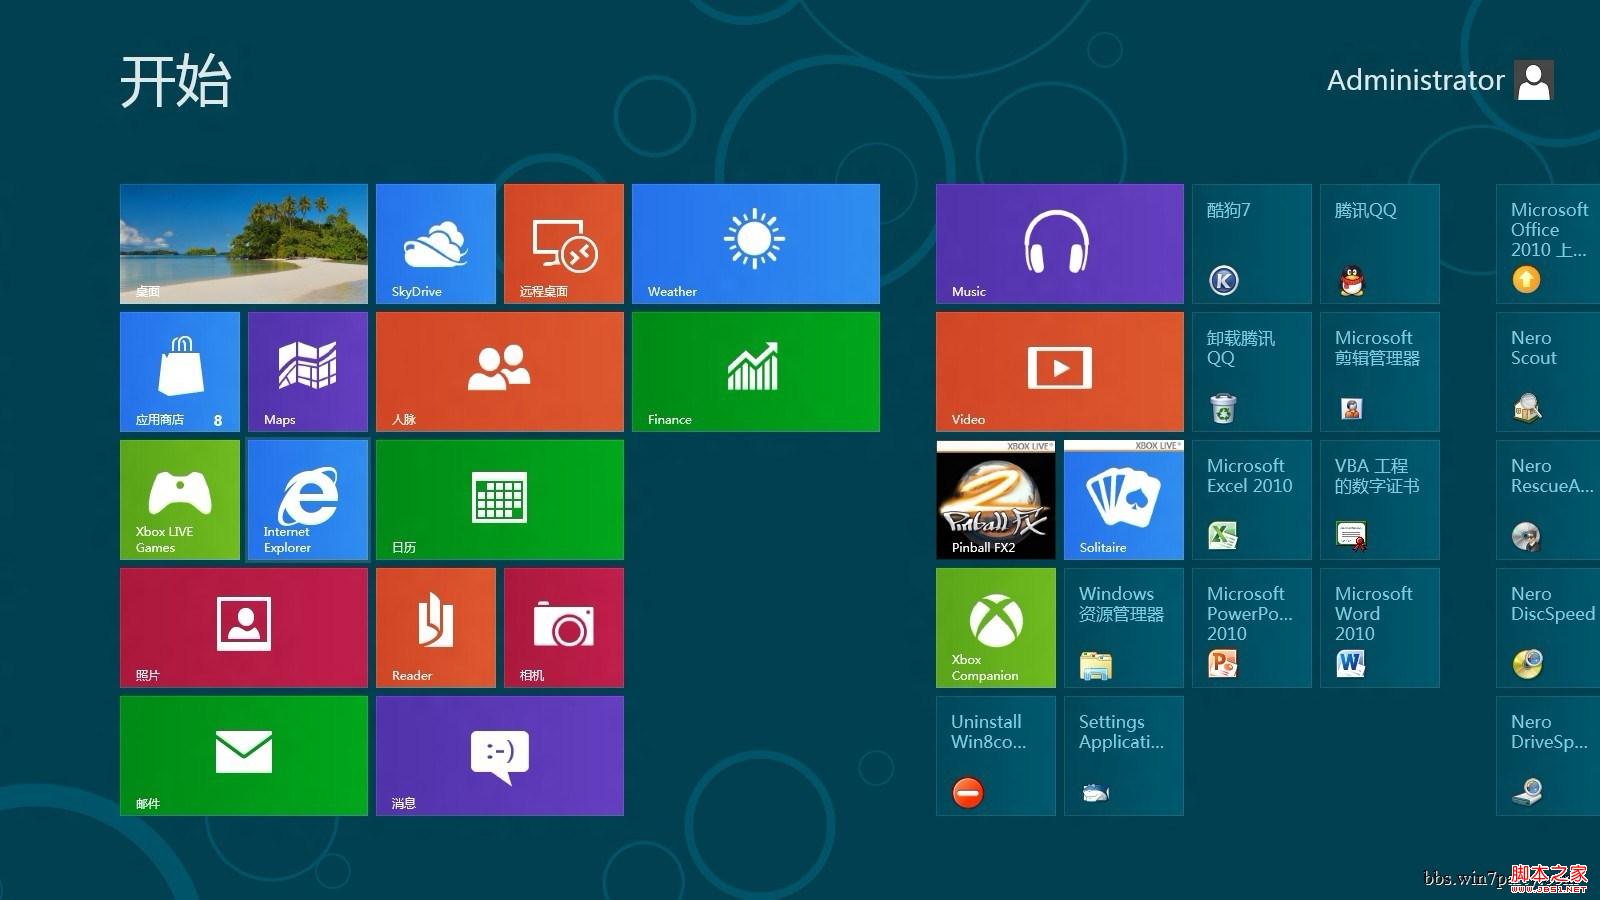The image size is (1600, 900).
Task: Click the Uninstall Tencent QQ (卸载腾讯QQ) tile
Action: tap(1252, 372)
